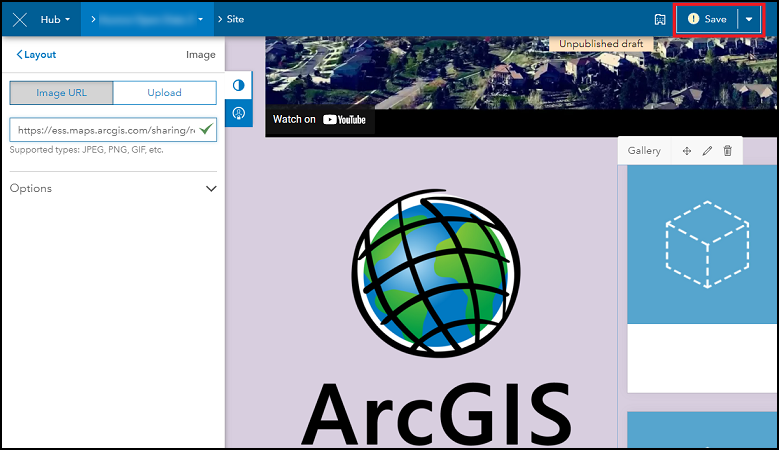Click the breadcrumb arrow after Hub
The height and width of the screenshot is (450, 779).
(93, 19)
